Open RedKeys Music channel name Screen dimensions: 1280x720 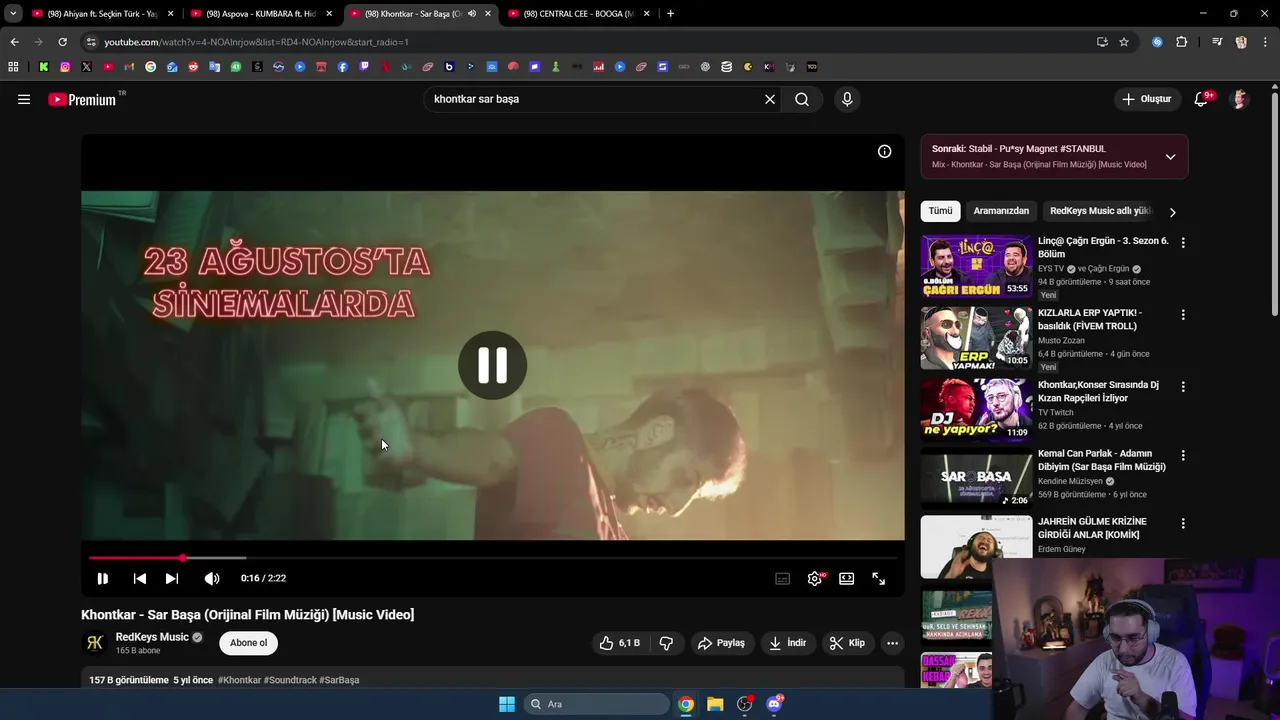click(152, 637)
